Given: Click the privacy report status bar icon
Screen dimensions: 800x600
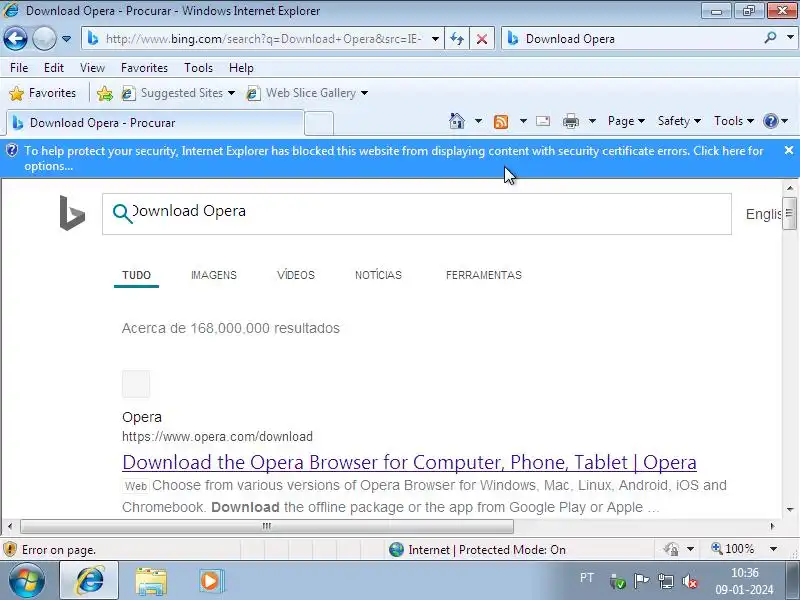Looking at the screenshot, I should (671, 549).
